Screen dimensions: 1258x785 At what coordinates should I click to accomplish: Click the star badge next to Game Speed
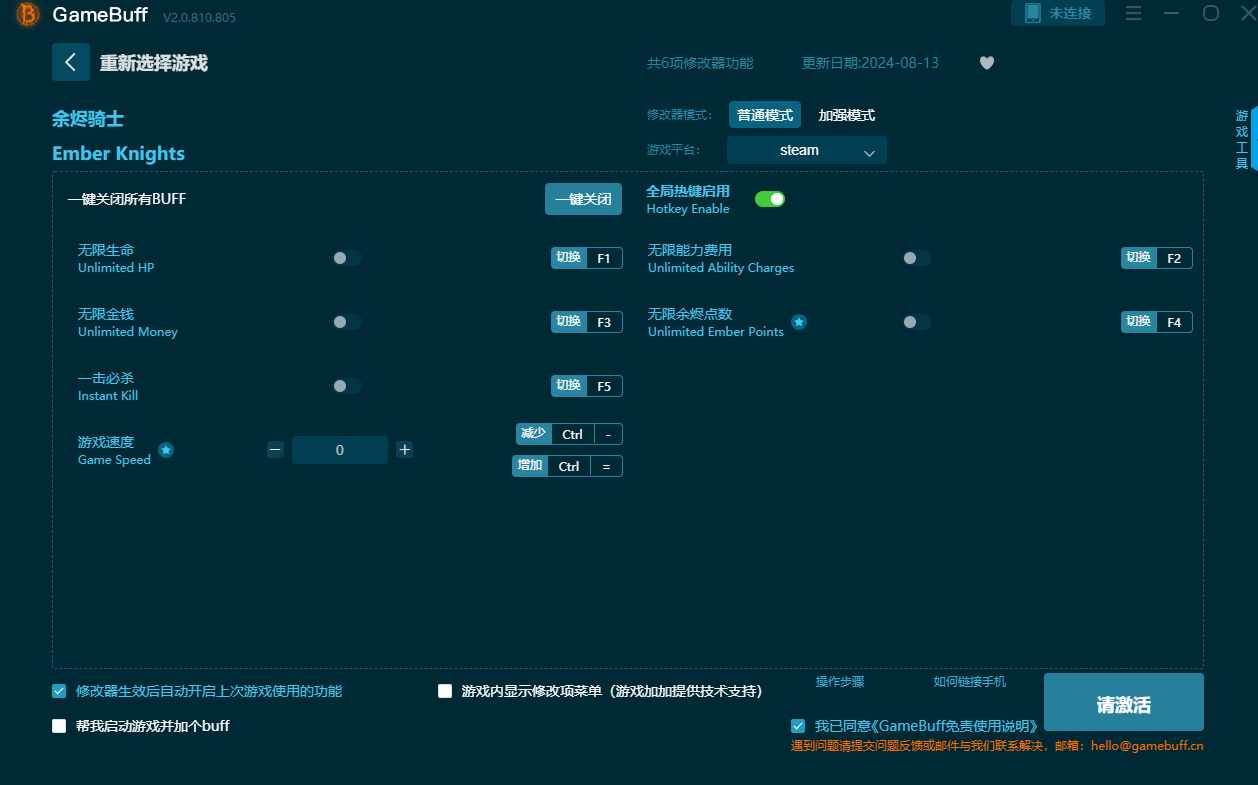(x=166, y=450)
